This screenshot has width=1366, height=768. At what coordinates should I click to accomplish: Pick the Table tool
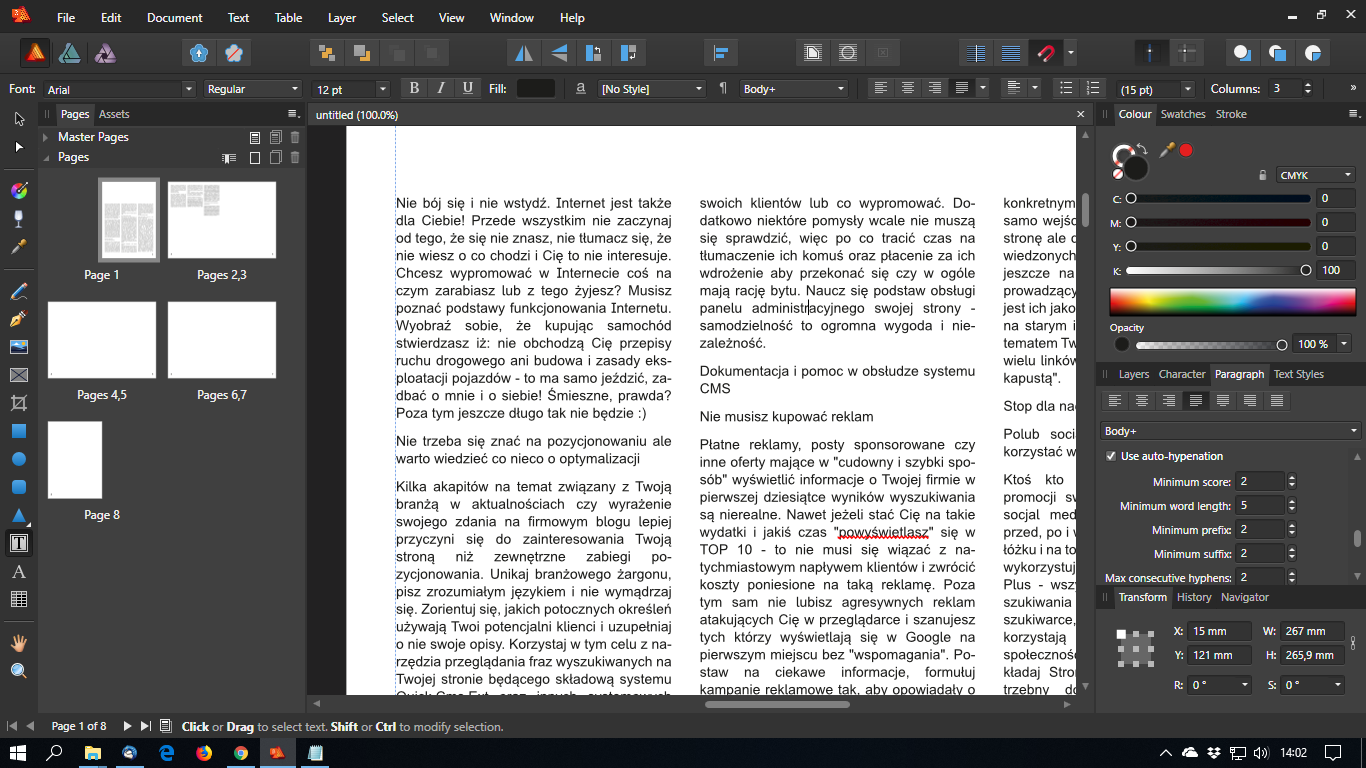[x=18, y=600]
